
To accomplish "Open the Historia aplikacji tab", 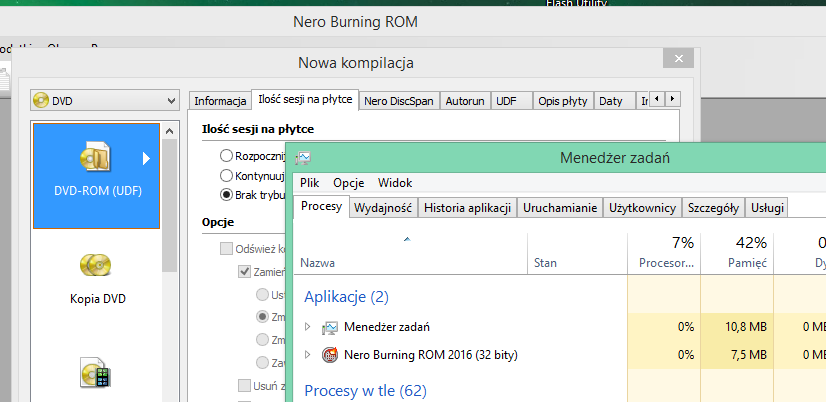I will click(x=468, y=208).
